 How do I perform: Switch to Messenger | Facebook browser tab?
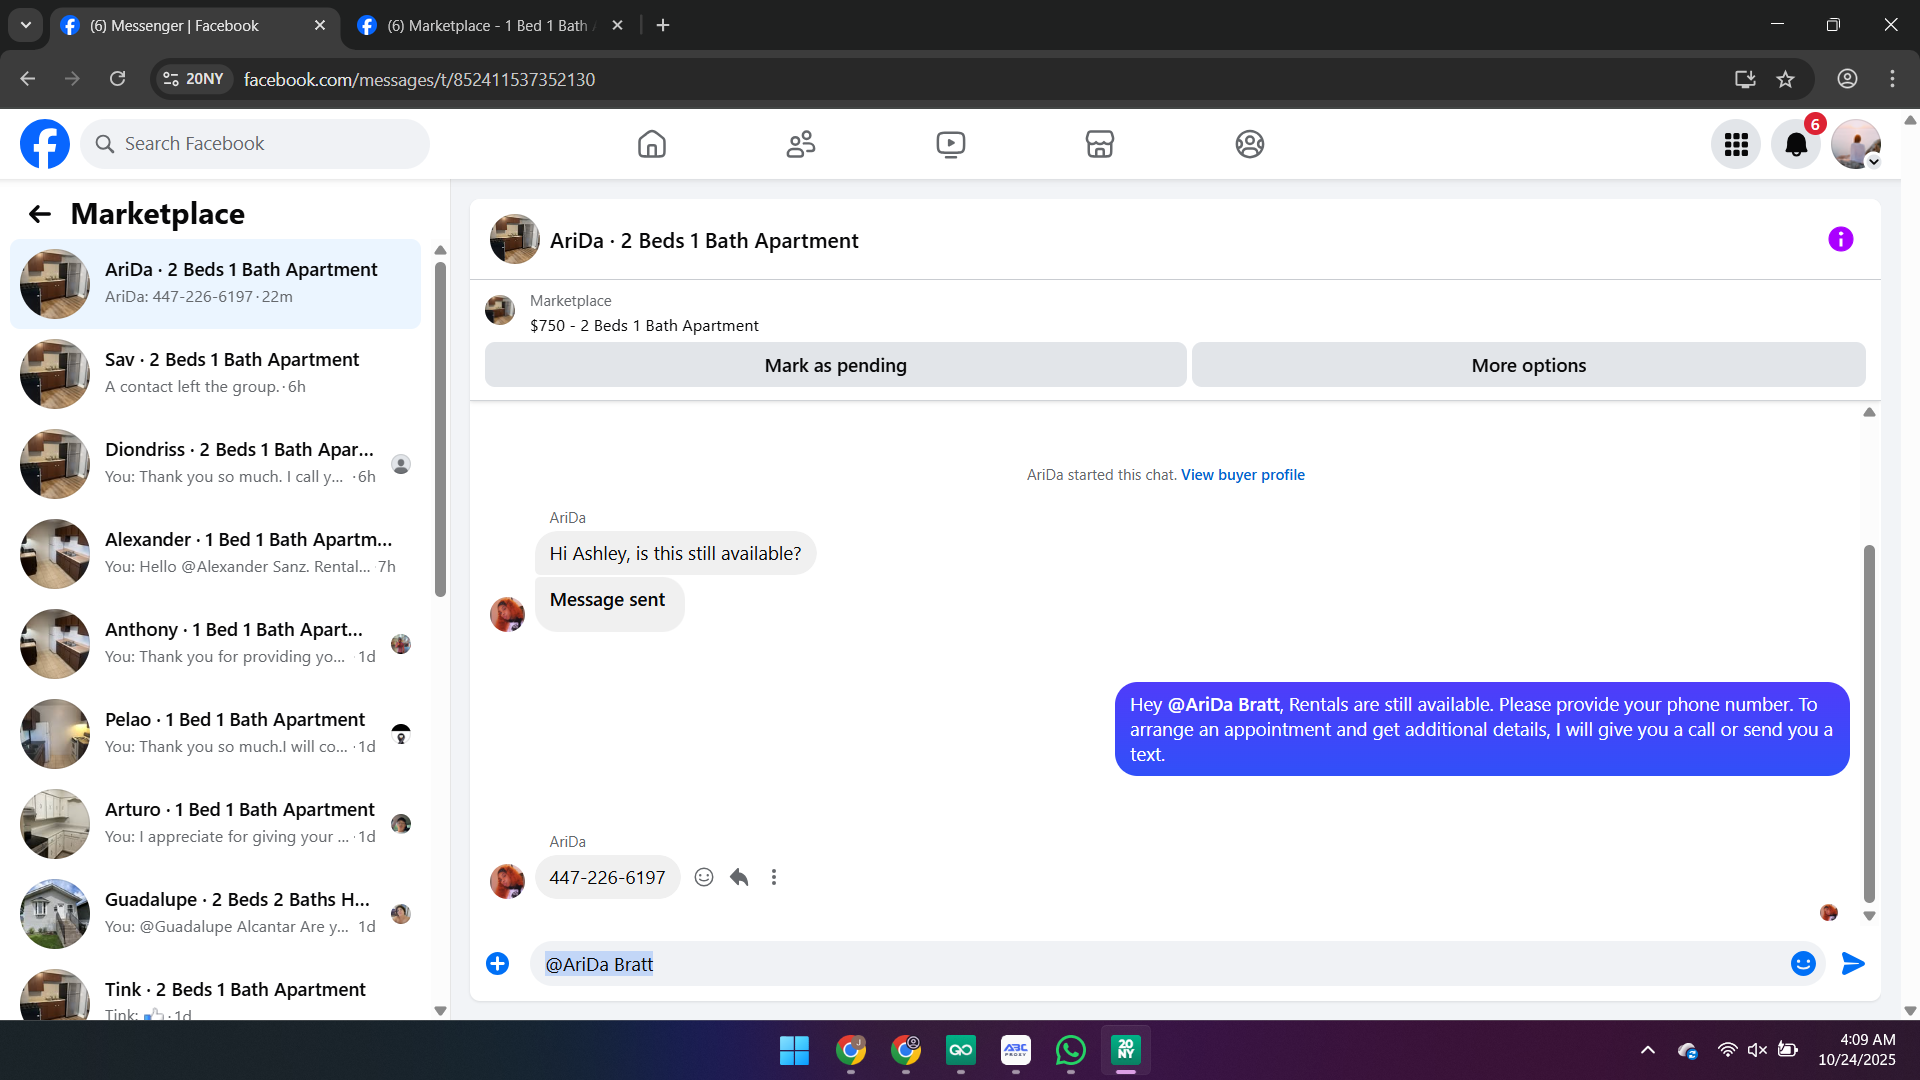coord(193,25)
